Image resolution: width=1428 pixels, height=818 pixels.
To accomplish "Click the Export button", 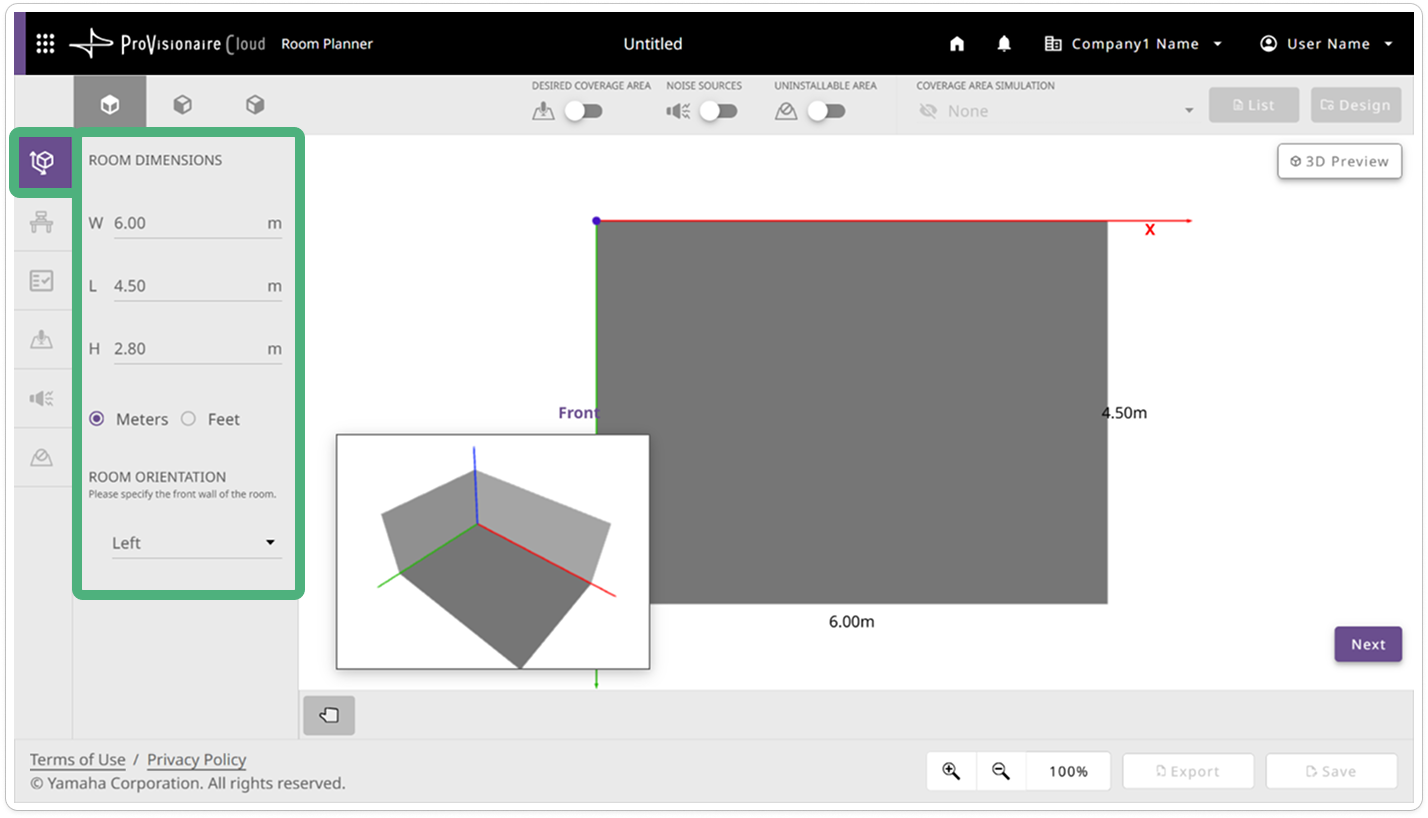I will [x=1188, y=771].
